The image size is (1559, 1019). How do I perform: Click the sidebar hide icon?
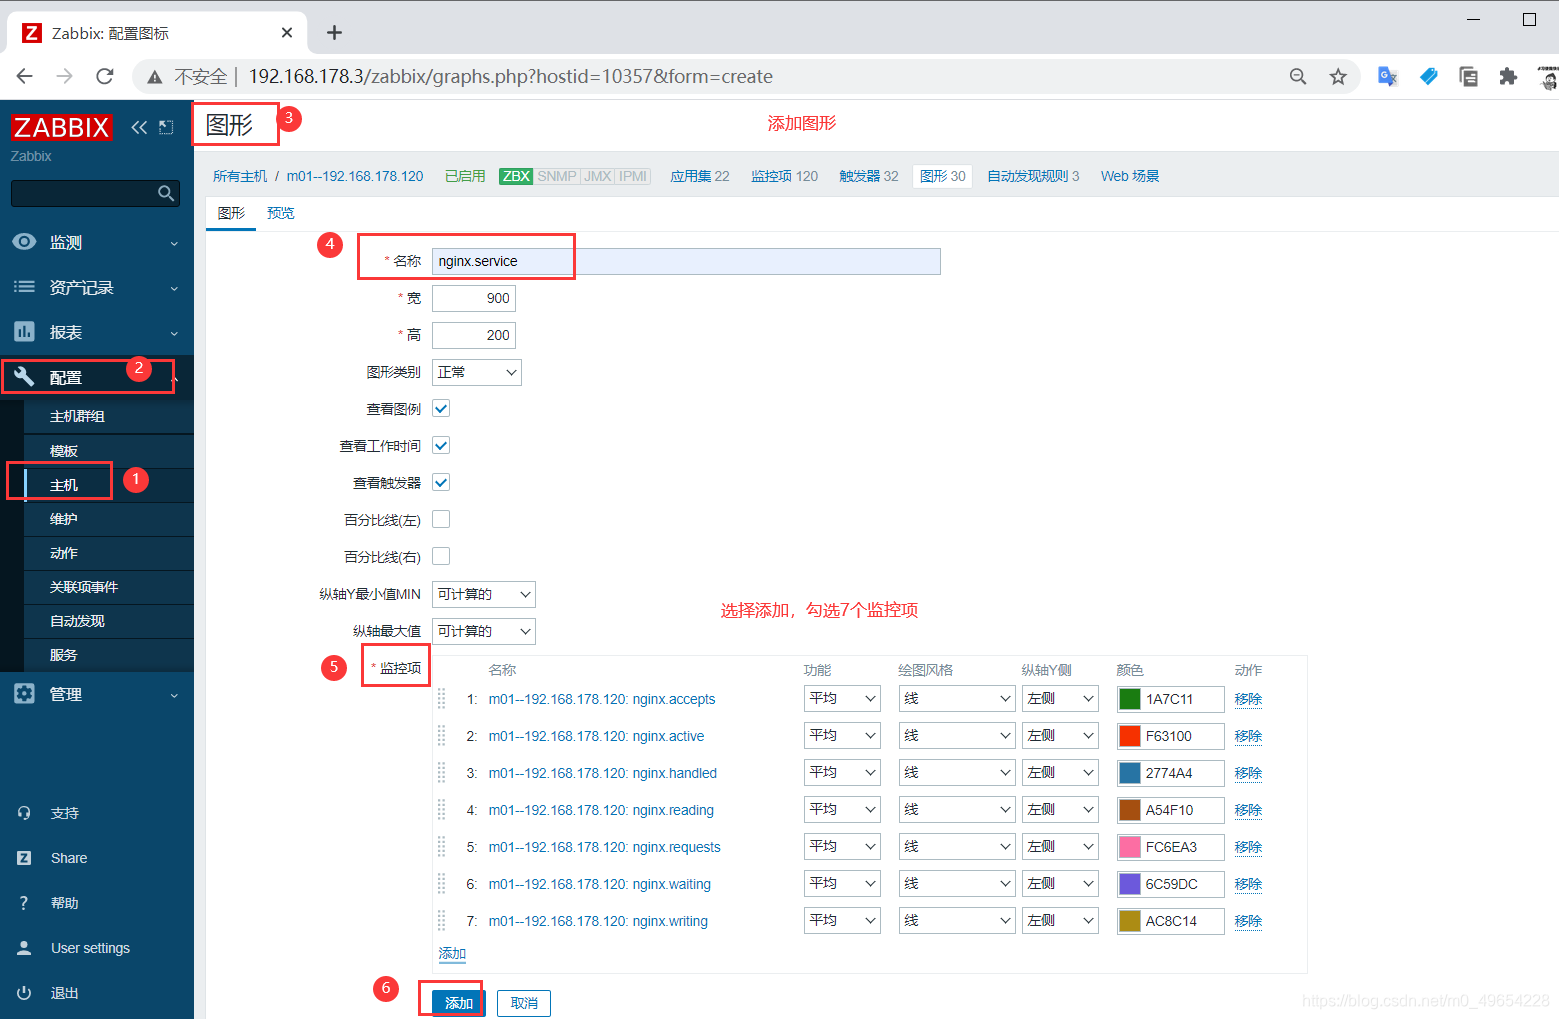point(166,127)
